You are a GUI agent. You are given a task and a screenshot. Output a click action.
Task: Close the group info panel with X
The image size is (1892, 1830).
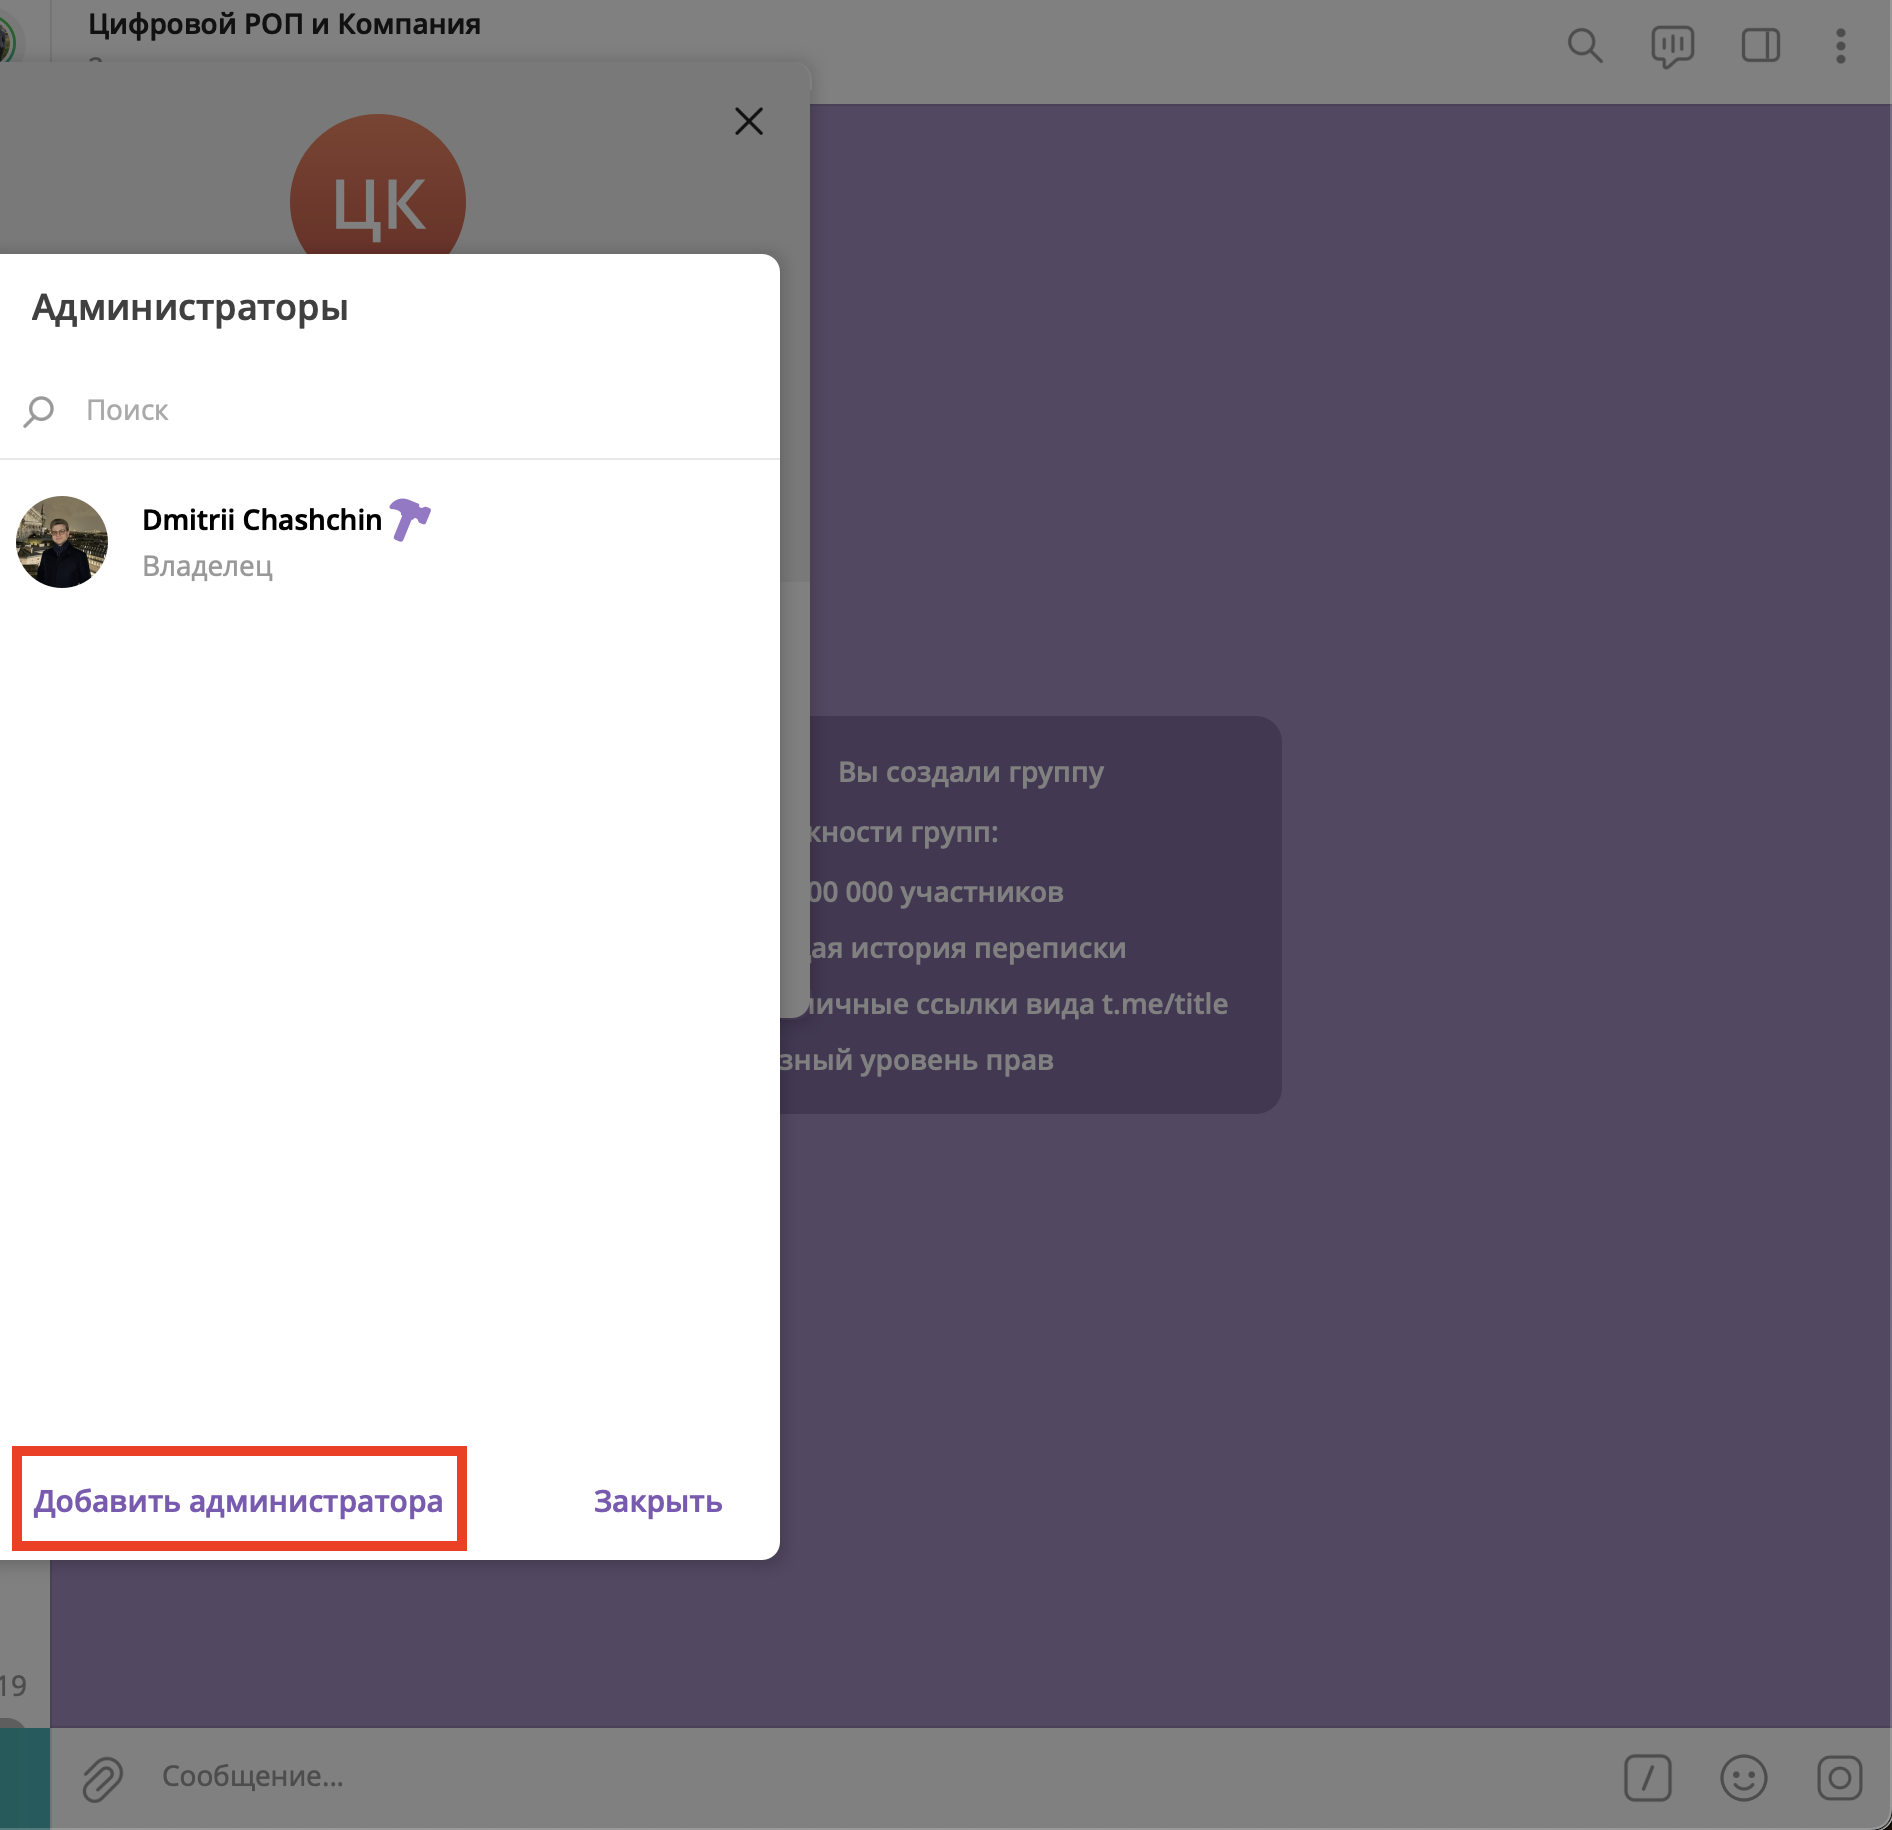(748, 122)
